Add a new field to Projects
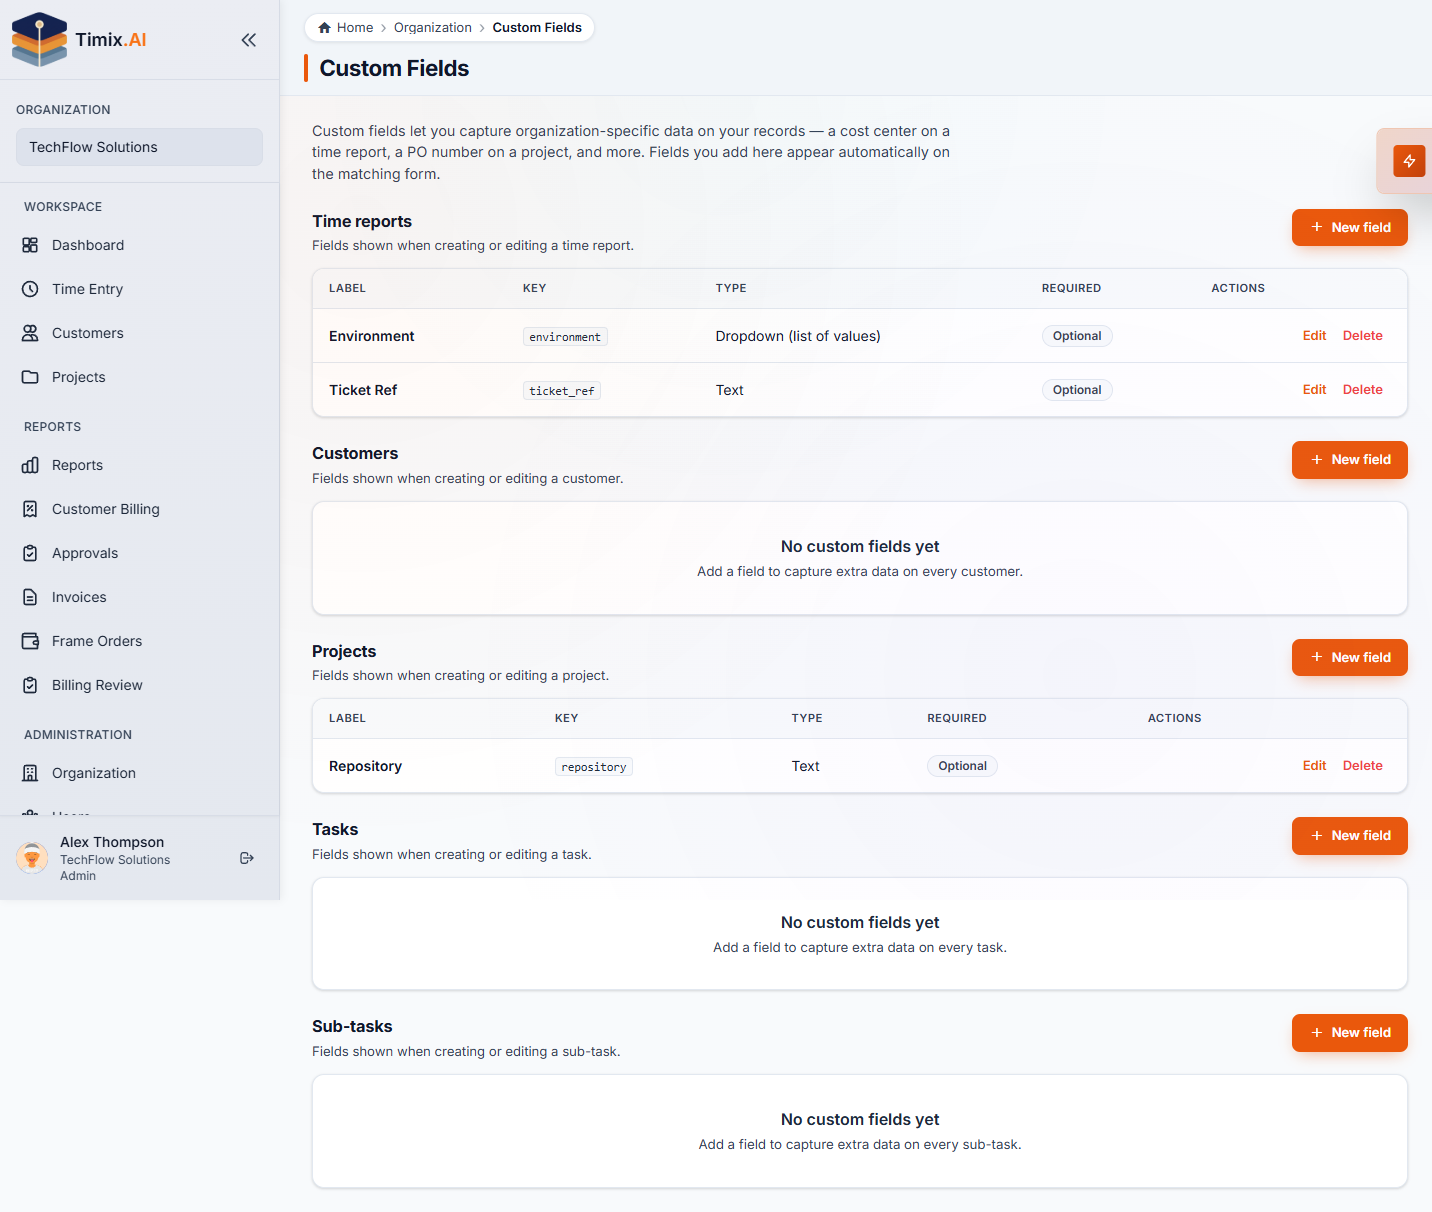The height and width of the screenshot is (1212, 1432). coord(1349,657)
